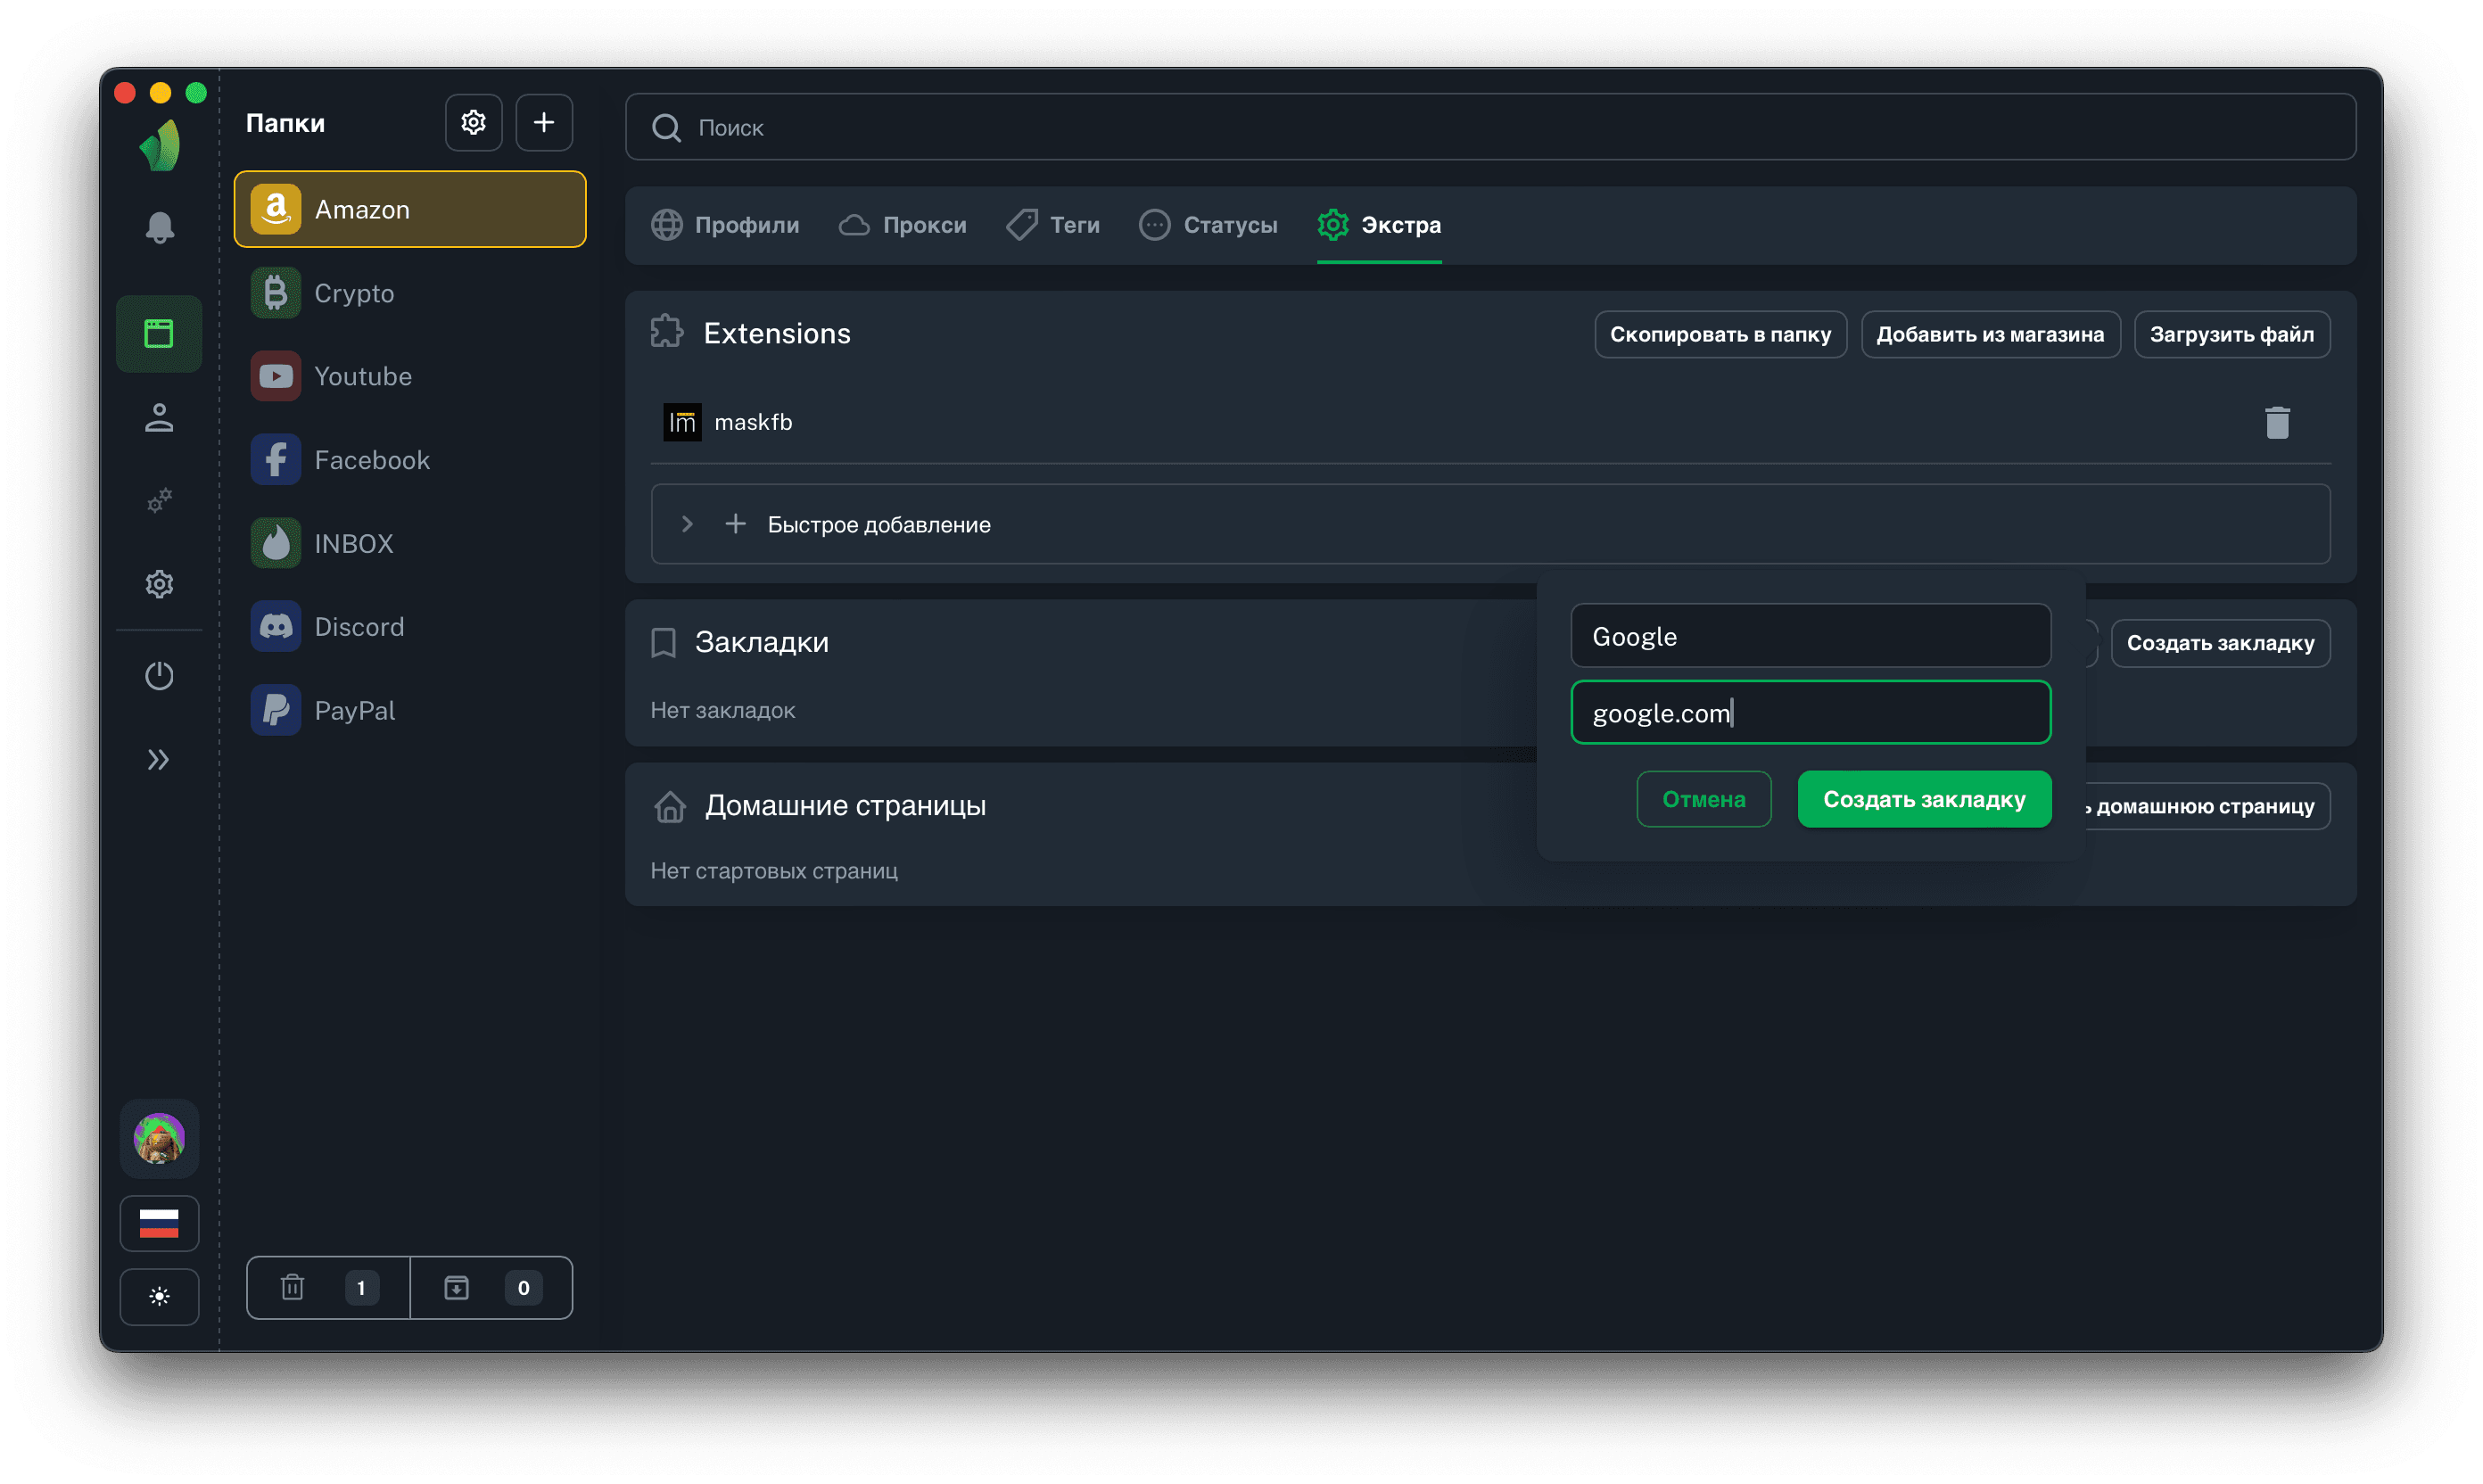
Task: Open the Статусы tab
Action: (1209, 225)
